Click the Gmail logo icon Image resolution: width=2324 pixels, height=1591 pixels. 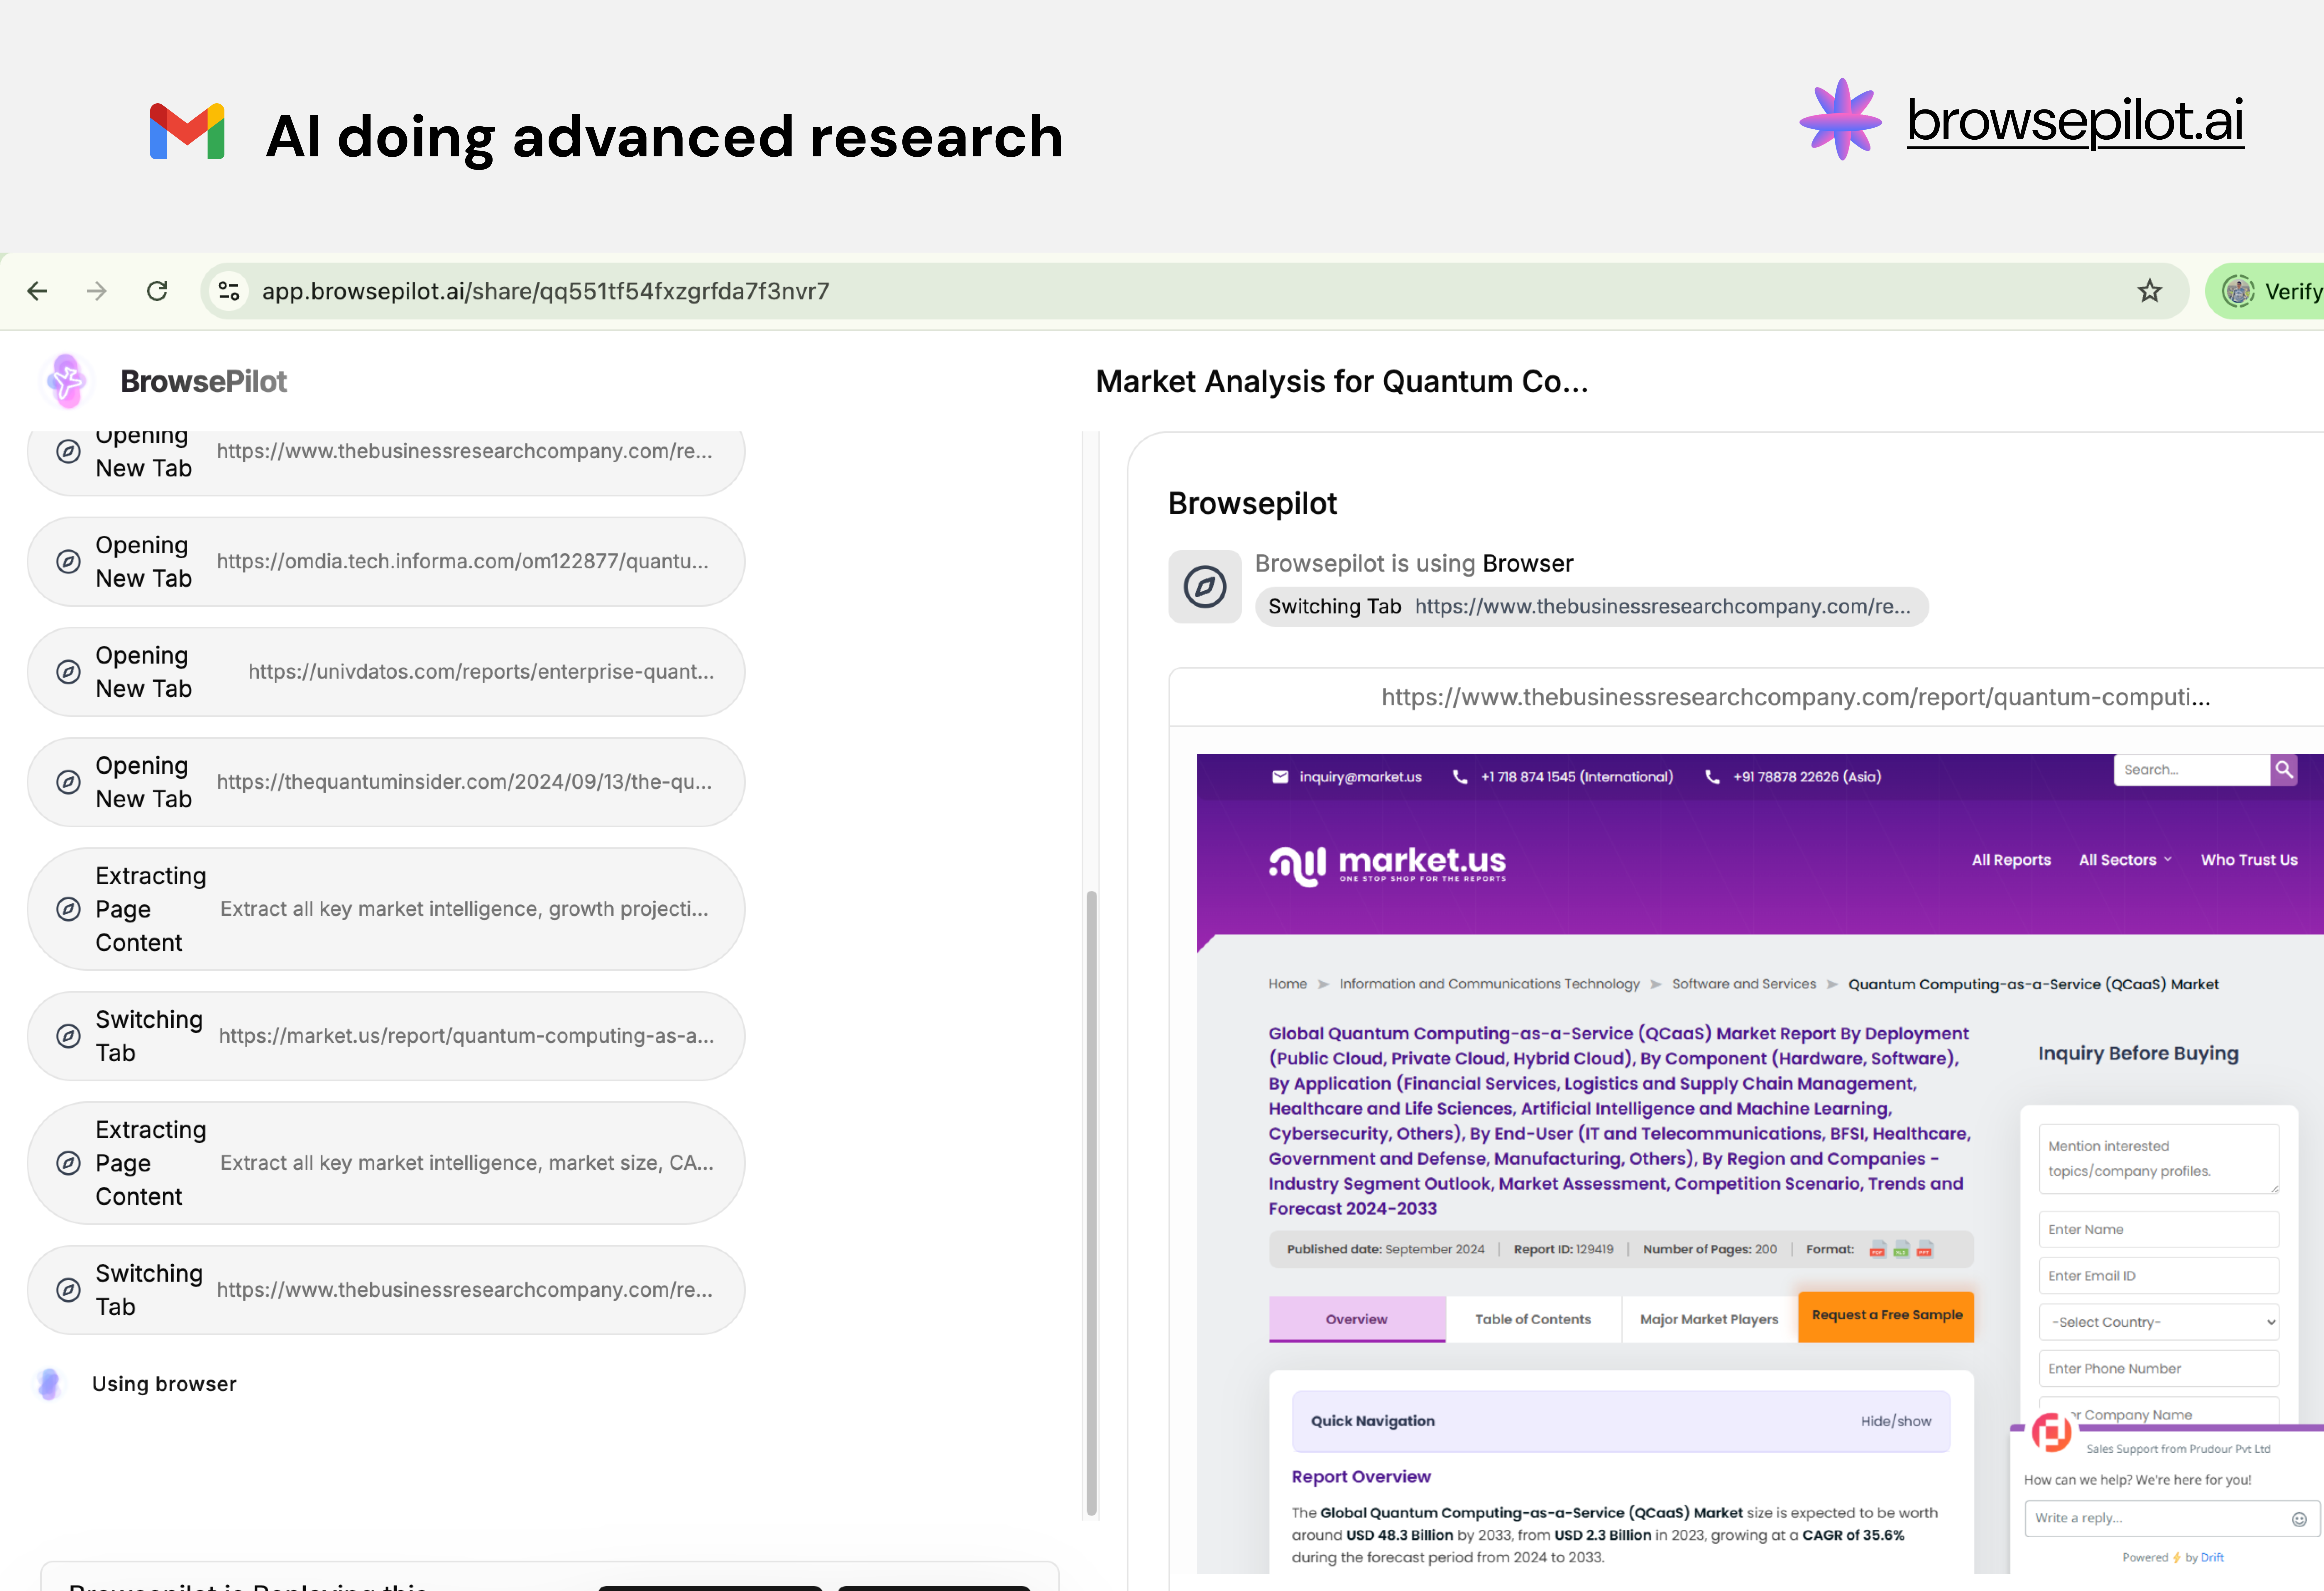[x=187, y=131]
